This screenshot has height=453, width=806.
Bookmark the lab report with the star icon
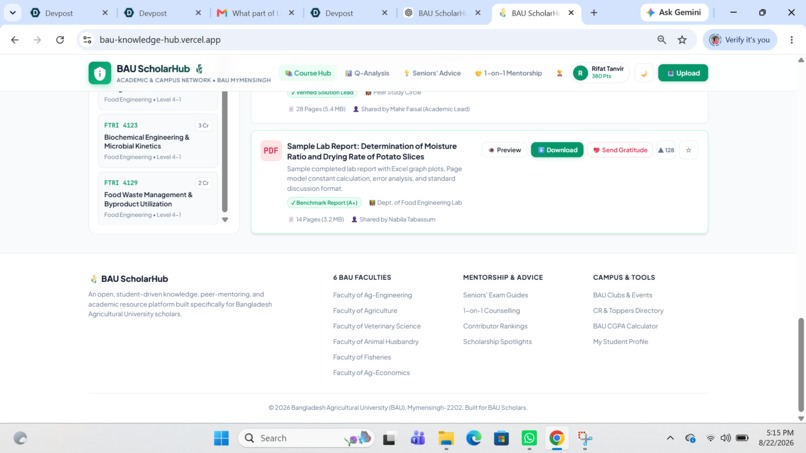[688, 150]
